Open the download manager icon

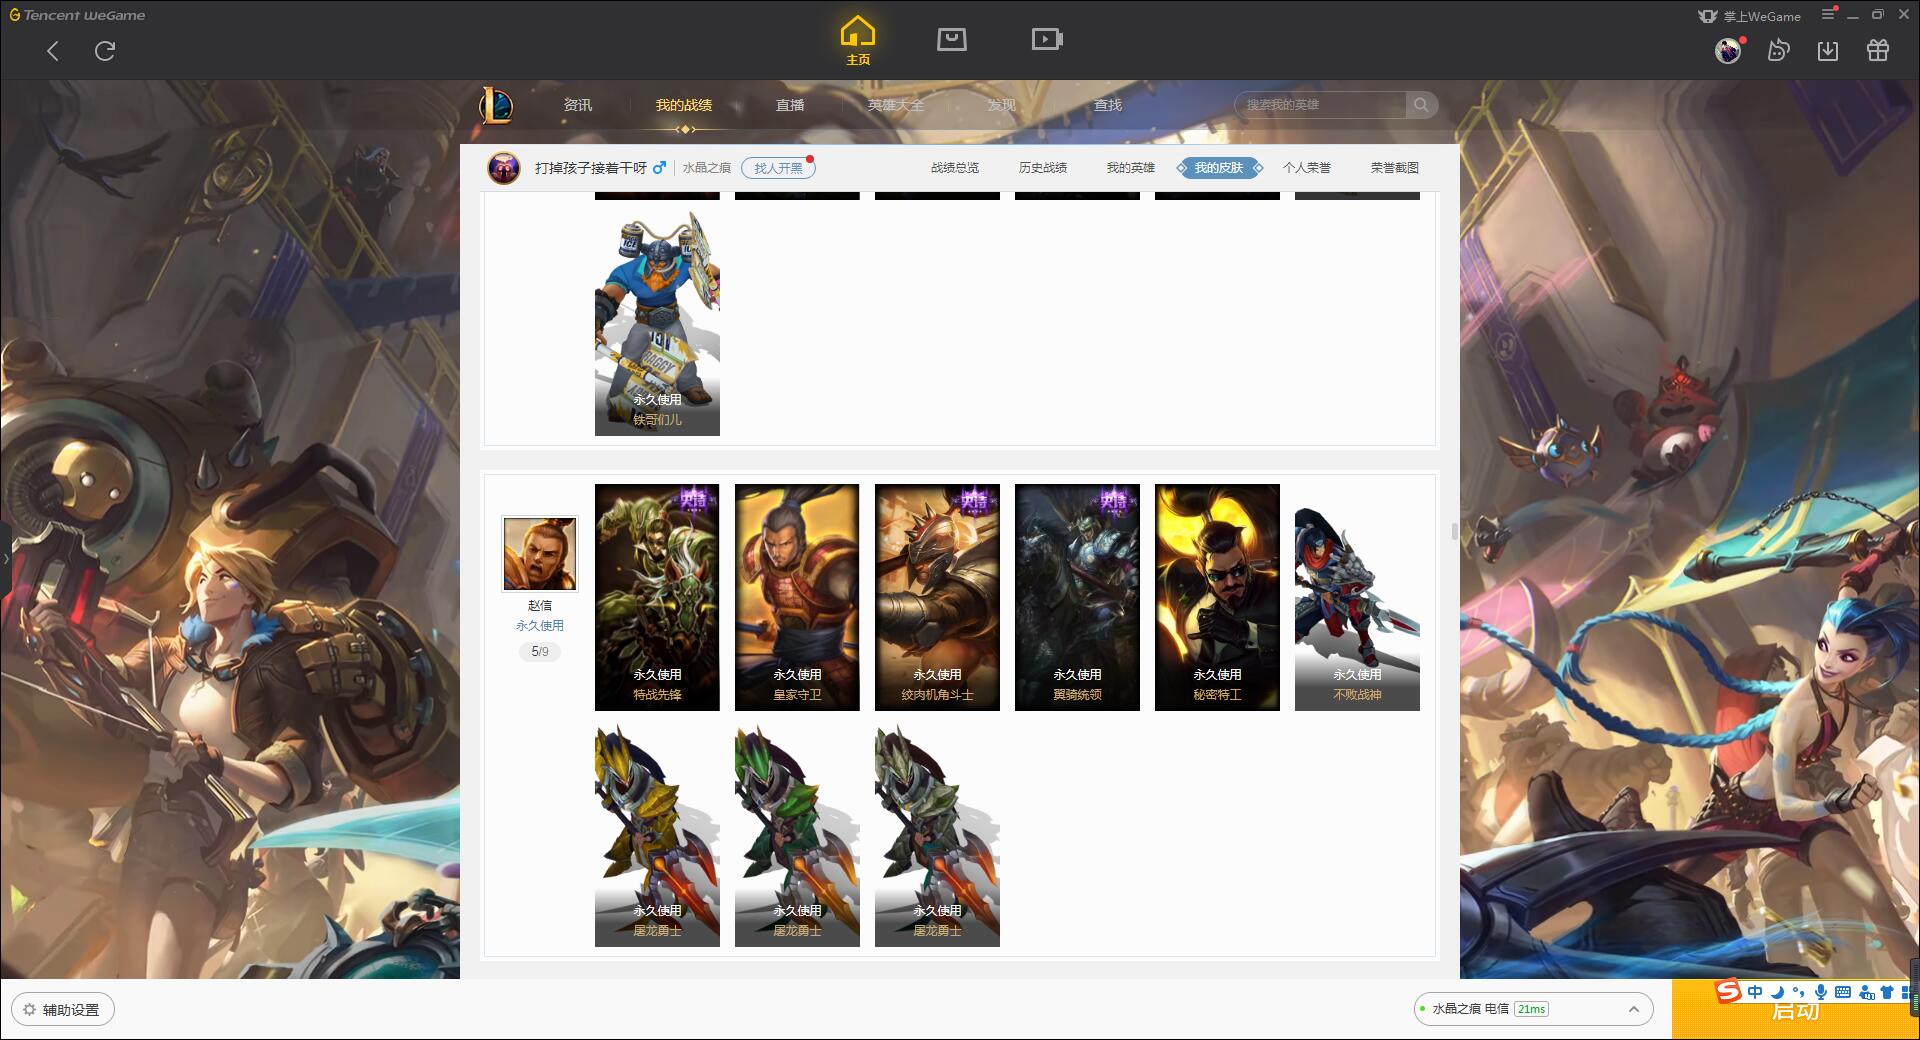pos(1828,50)
